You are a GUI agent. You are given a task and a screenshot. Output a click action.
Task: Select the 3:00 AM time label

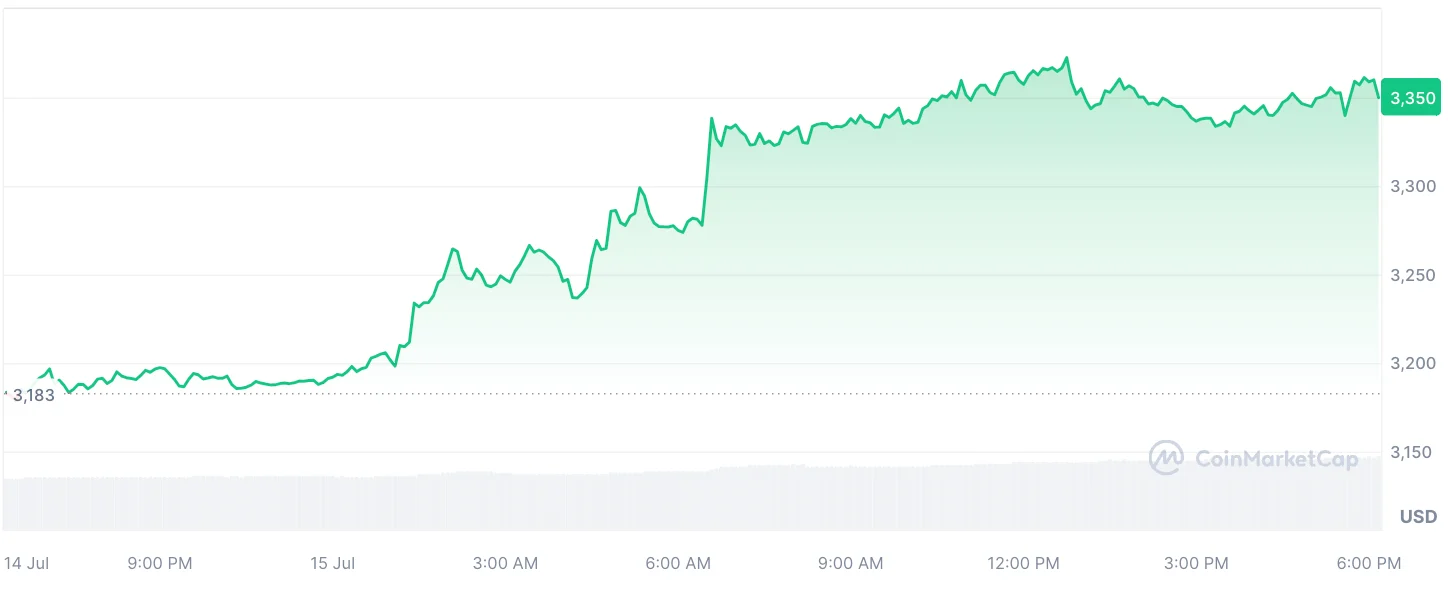pyautogui.click(x=505, y=563)
